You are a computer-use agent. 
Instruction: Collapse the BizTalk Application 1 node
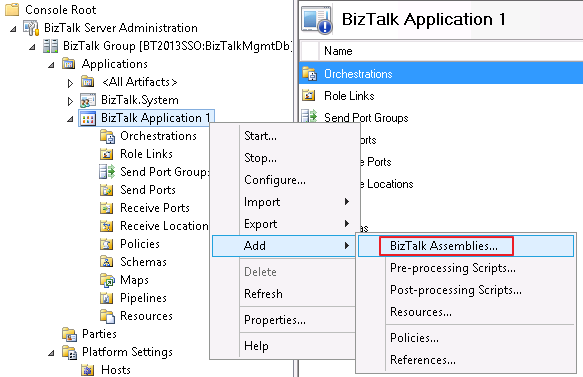tap(70, 119)
